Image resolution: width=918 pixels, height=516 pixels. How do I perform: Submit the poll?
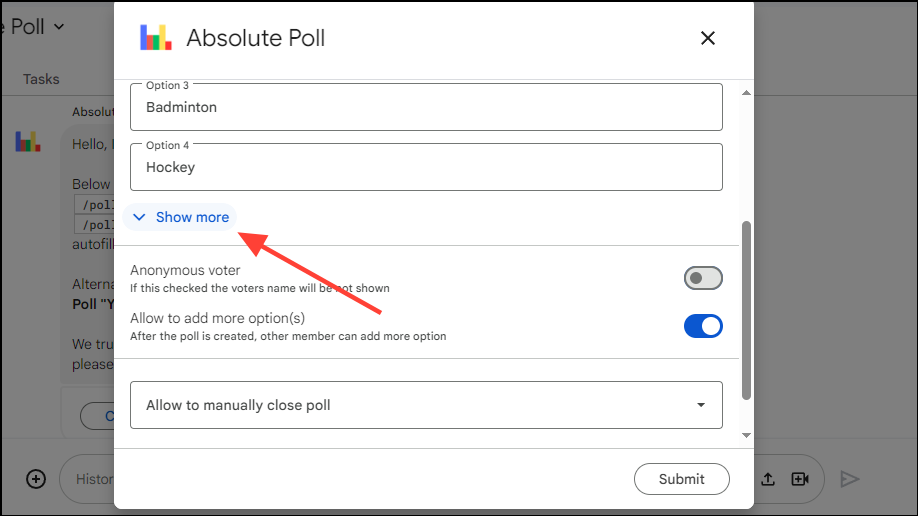681,479
